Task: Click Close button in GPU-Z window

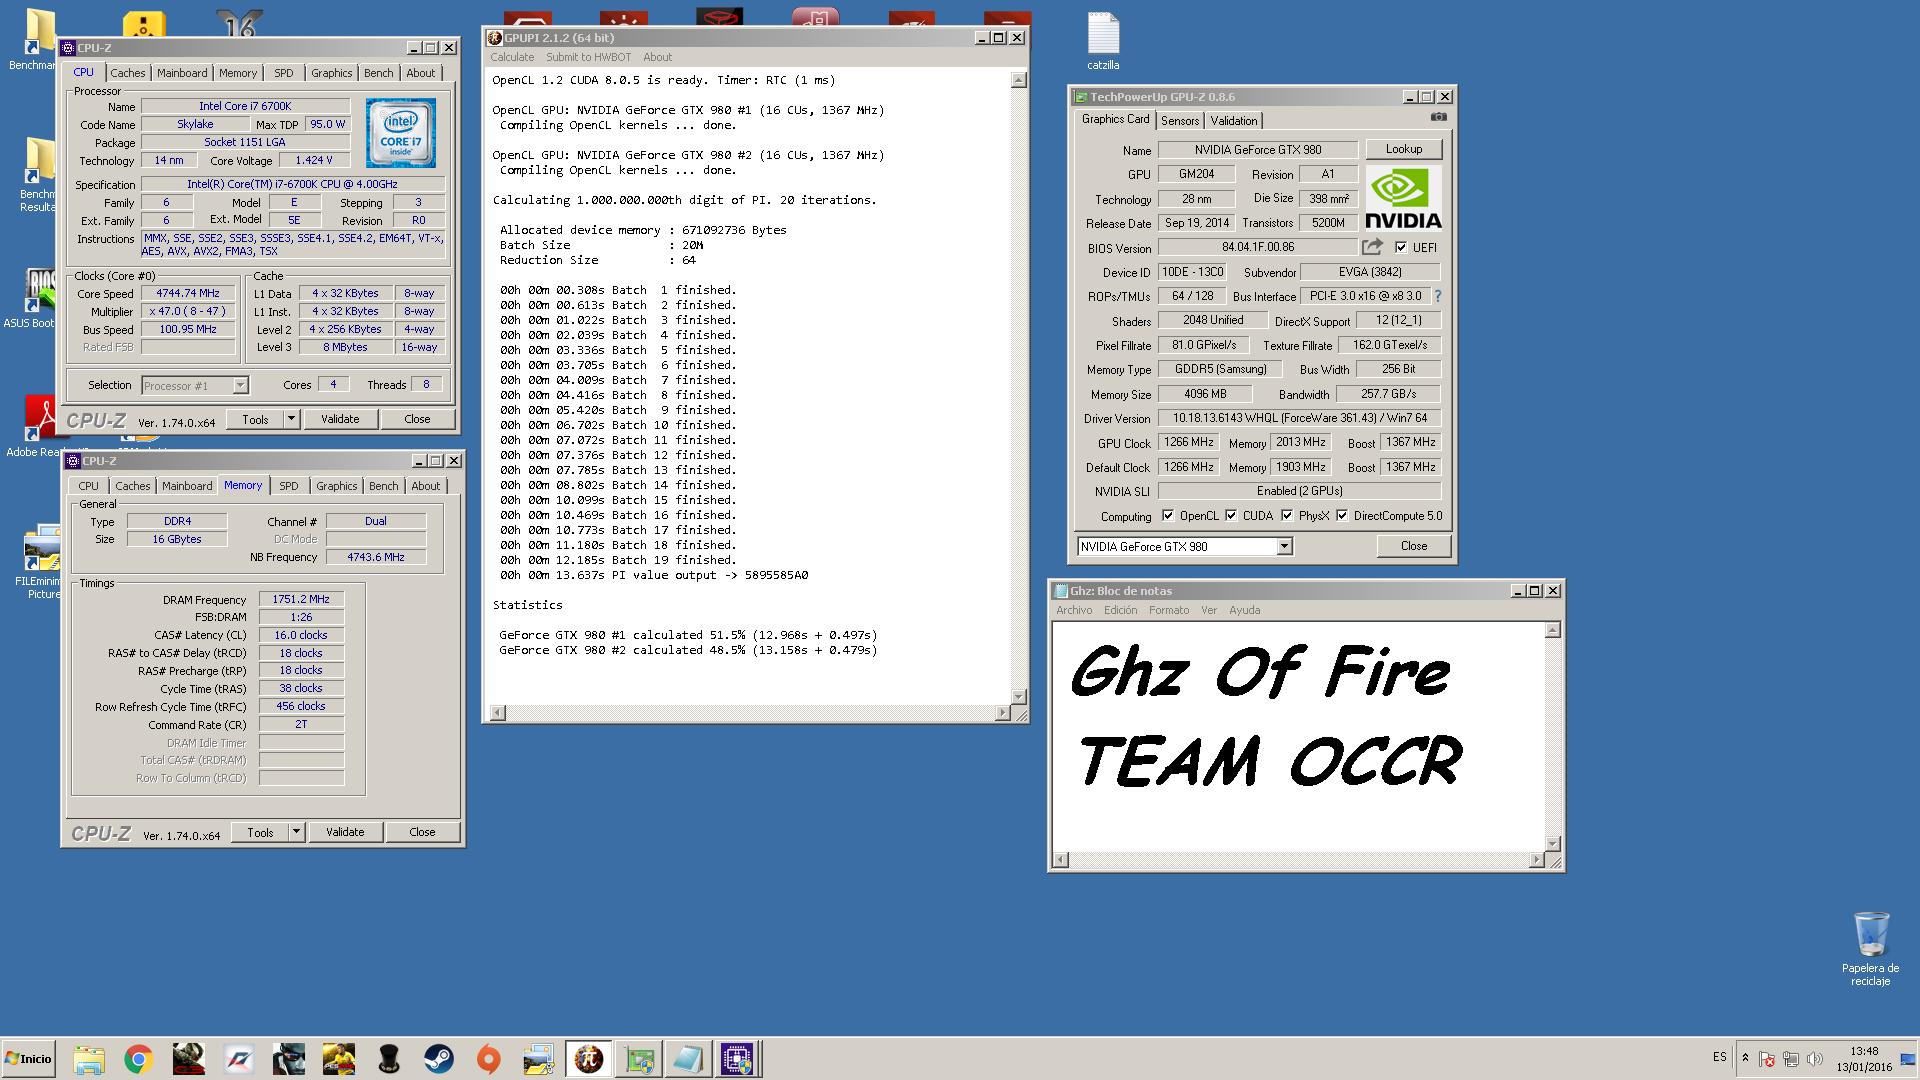Action: tap(1414, 546)
